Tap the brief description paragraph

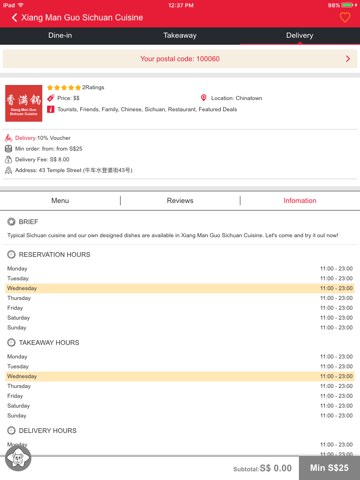tap(173, 235)
